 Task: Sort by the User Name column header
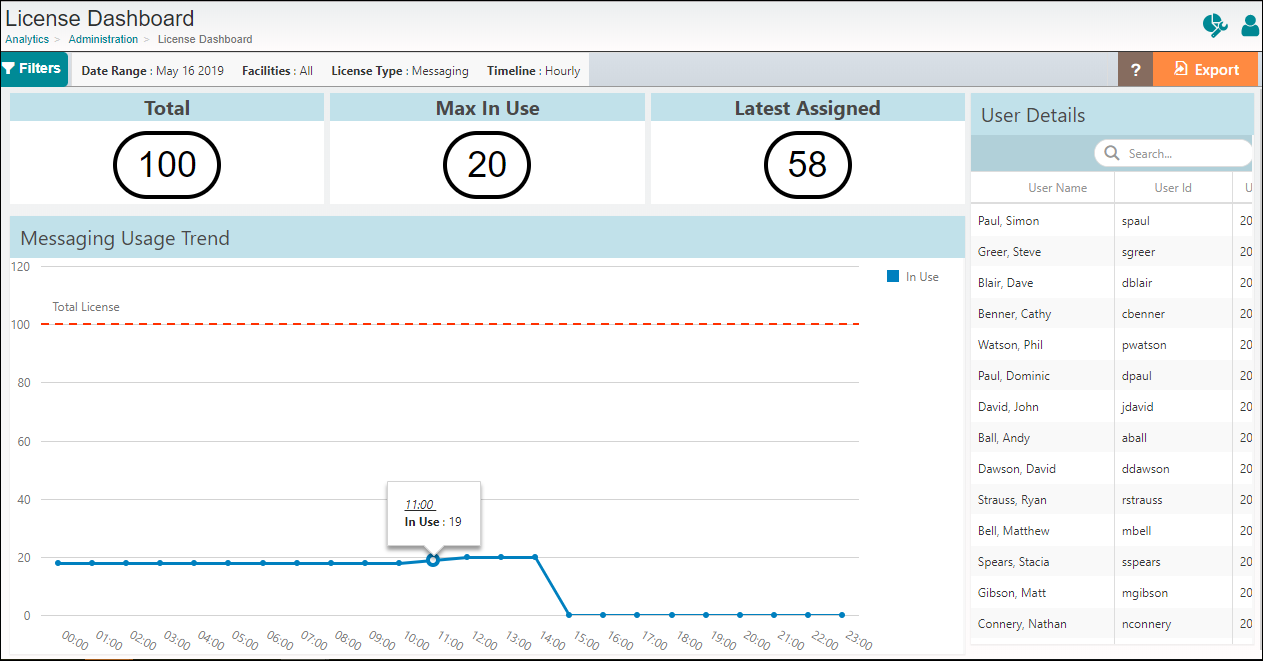pos(1057,187)
